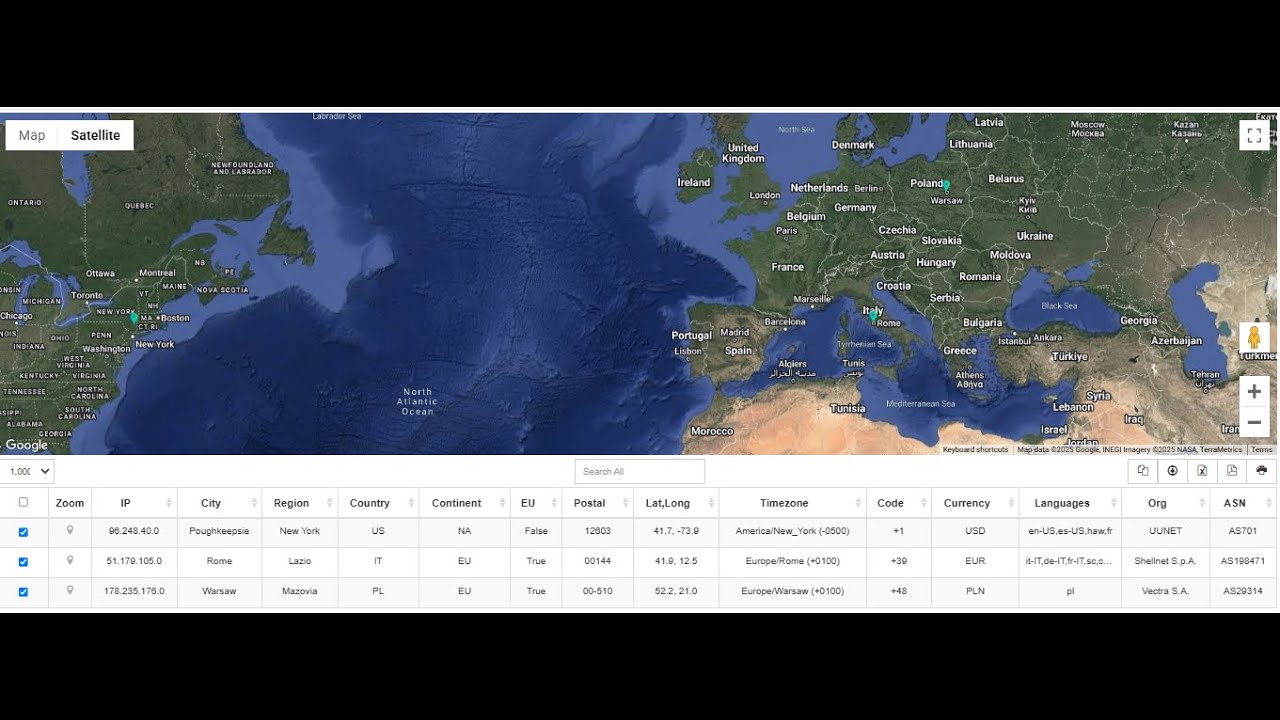Click the Search All input field
Viewport: 1280px width, 720px height.
(x=640, y=471)
